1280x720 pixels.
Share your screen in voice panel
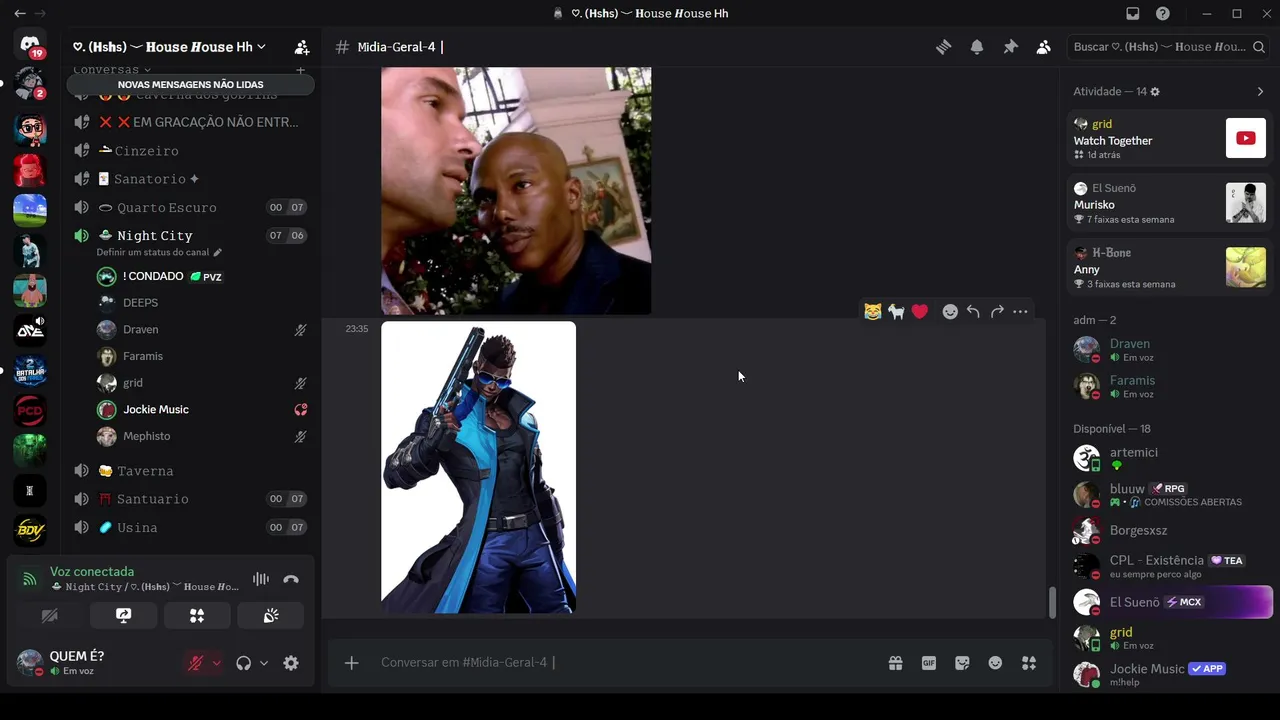[123, 616]
